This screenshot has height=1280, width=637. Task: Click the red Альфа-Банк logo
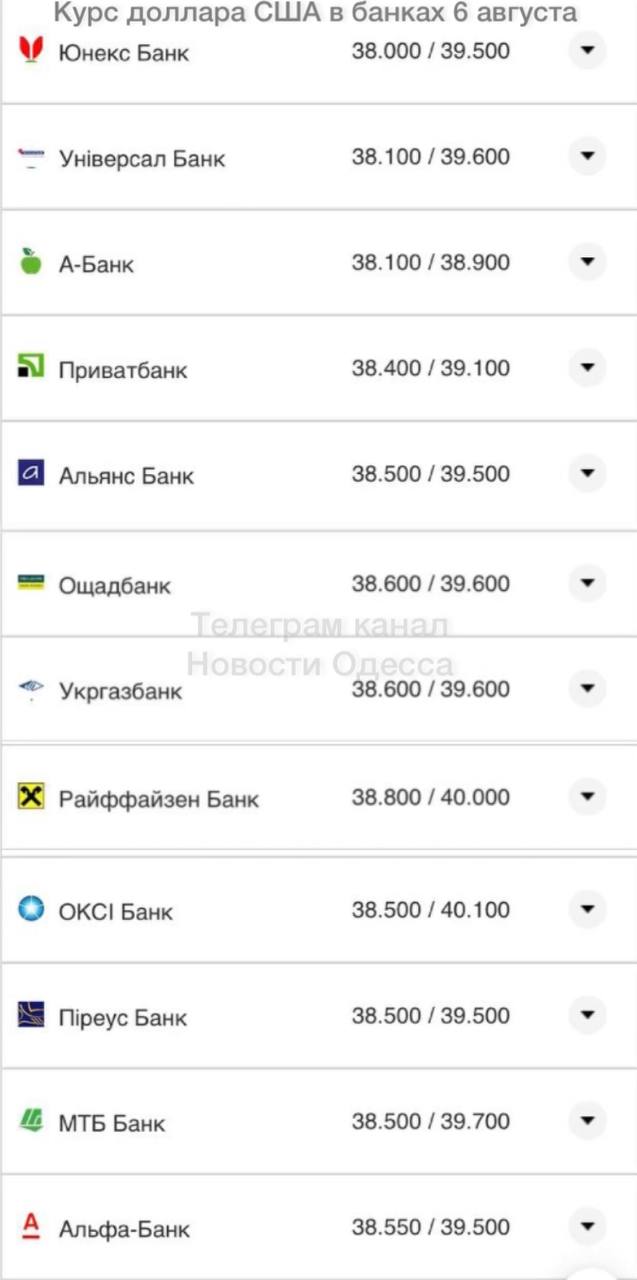tap(31, 1226)
